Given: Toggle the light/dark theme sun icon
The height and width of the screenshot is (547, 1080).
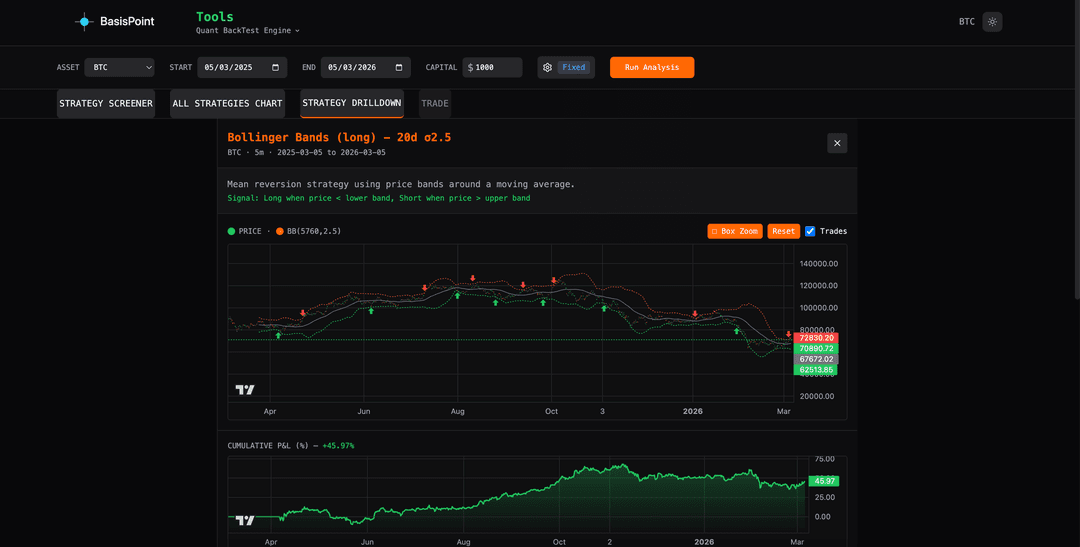Looking at the screenshot, I should coord(992,21).
